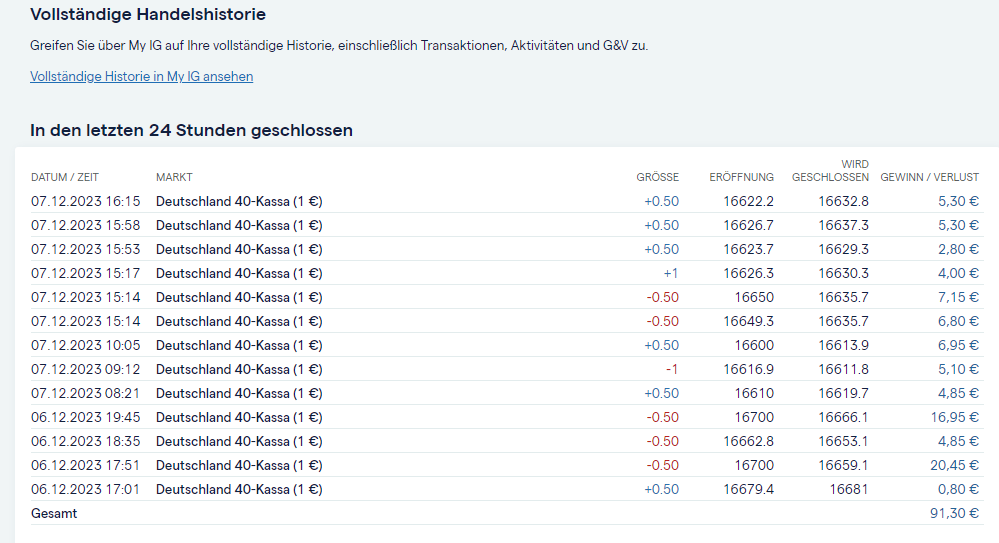Screen dimensions: 999x543
Task: Click the 'WIRD GESCHLOSSEN' column header
Action: (x=830, y=171)
